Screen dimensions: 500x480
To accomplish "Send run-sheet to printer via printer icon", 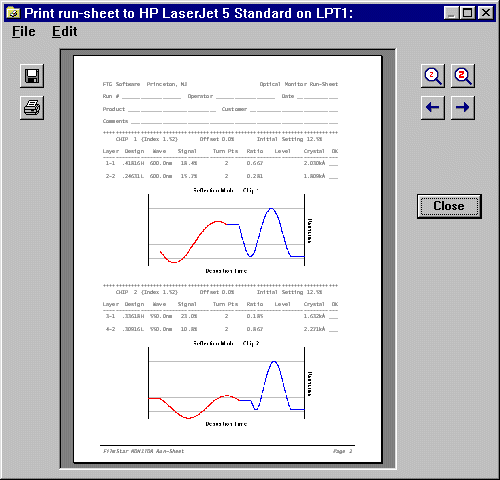I will tap(32, 108).
